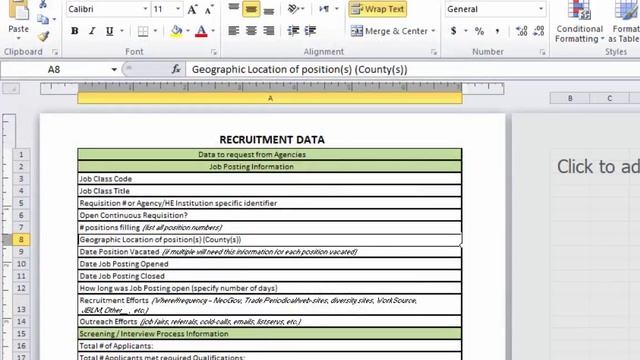Apply the red Font Color
This screenshot has height=360, width=640.
click(x=201, y=31)
